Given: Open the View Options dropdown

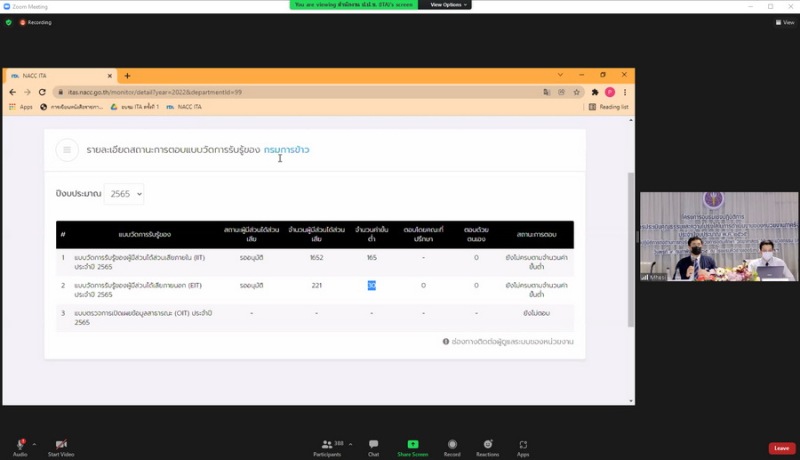Looking at the screenshot, I should (x=446, y=5).
